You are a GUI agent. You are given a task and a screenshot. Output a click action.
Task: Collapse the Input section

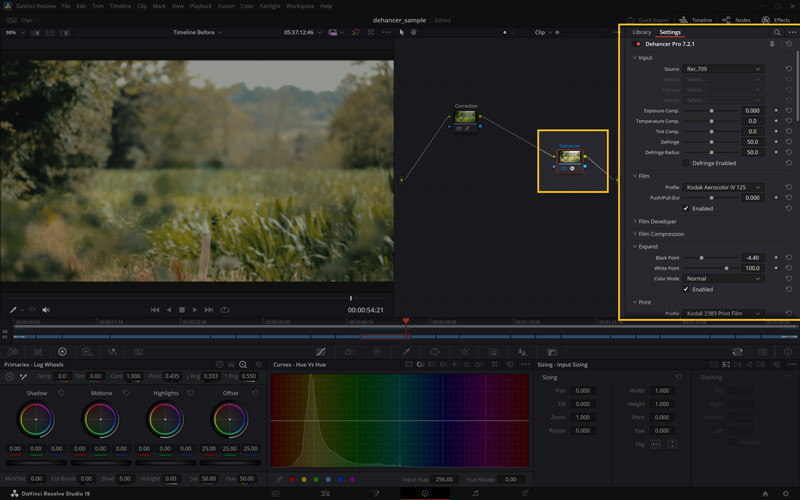click(x=642, y=58)
